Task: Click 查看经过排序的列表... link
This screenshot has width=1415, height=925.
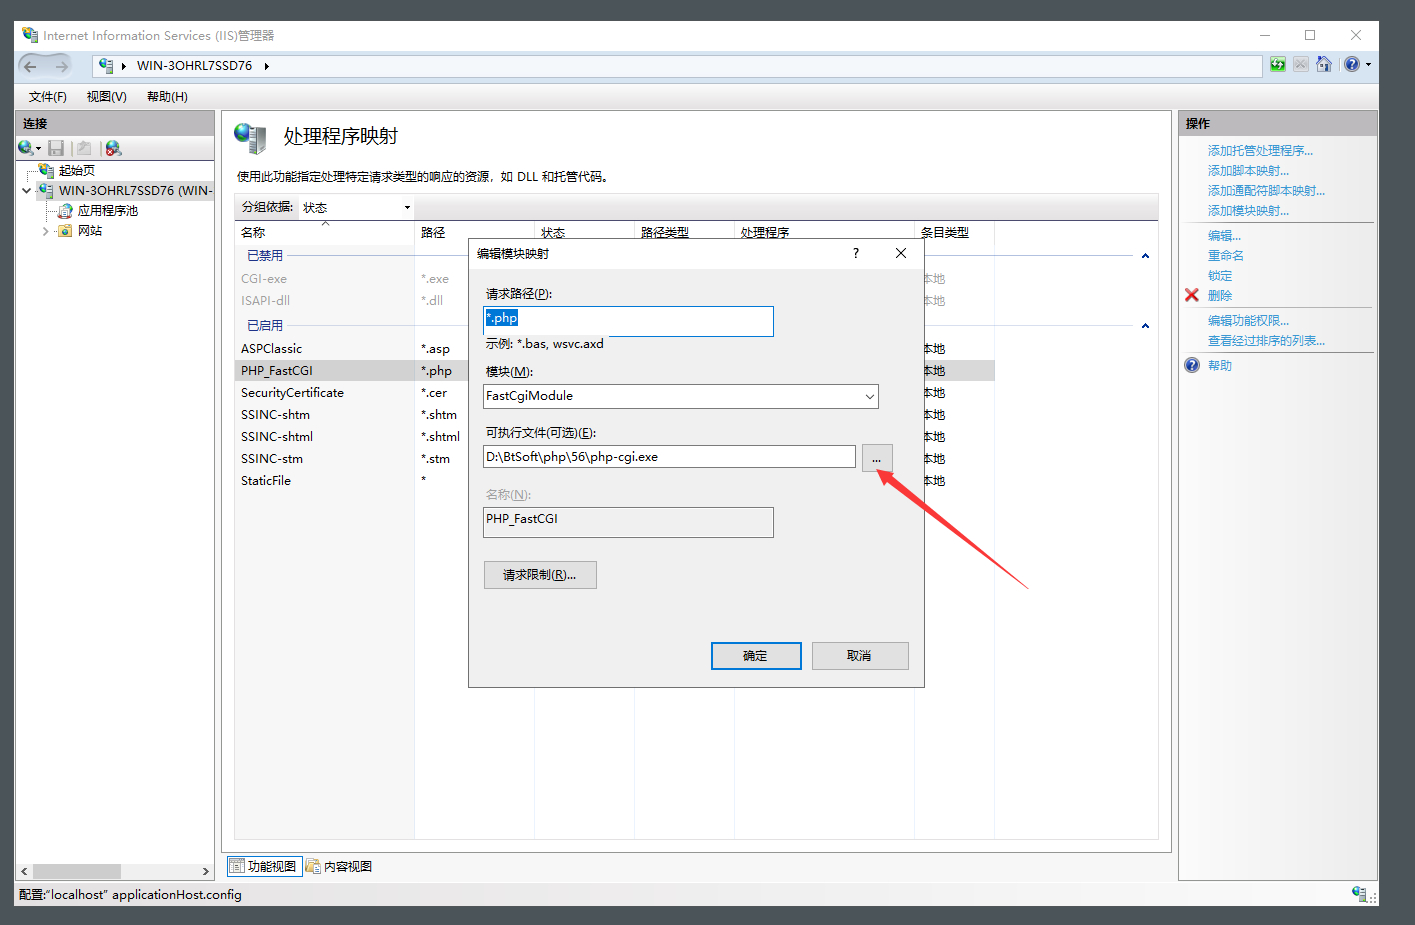Action: [x=1266, y=341]
